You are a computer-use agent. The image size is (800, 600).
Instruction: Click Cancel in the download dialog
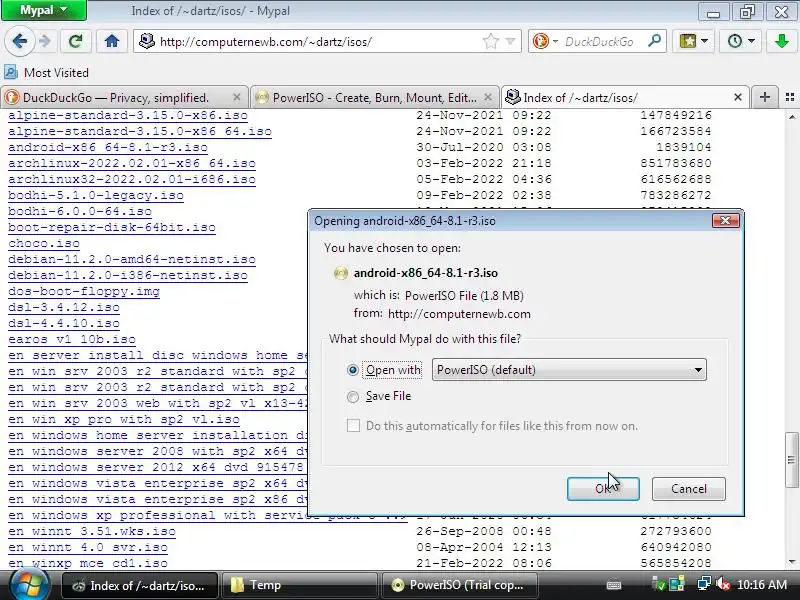[689, 489]
